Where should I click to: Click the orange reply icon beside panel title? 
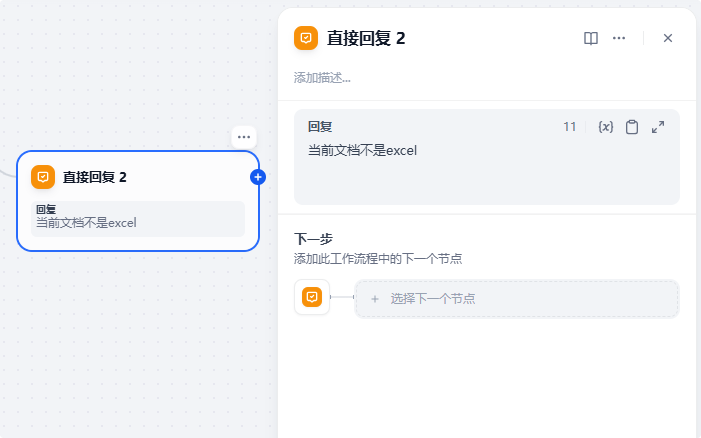[x=306, y=38]
